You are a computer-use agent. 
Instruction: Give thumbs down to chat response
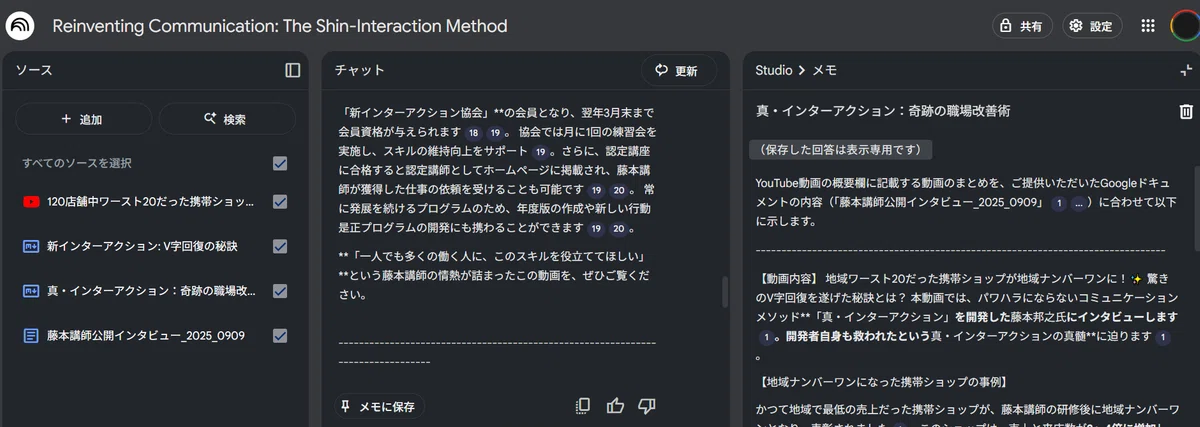[x=647, y=406]
